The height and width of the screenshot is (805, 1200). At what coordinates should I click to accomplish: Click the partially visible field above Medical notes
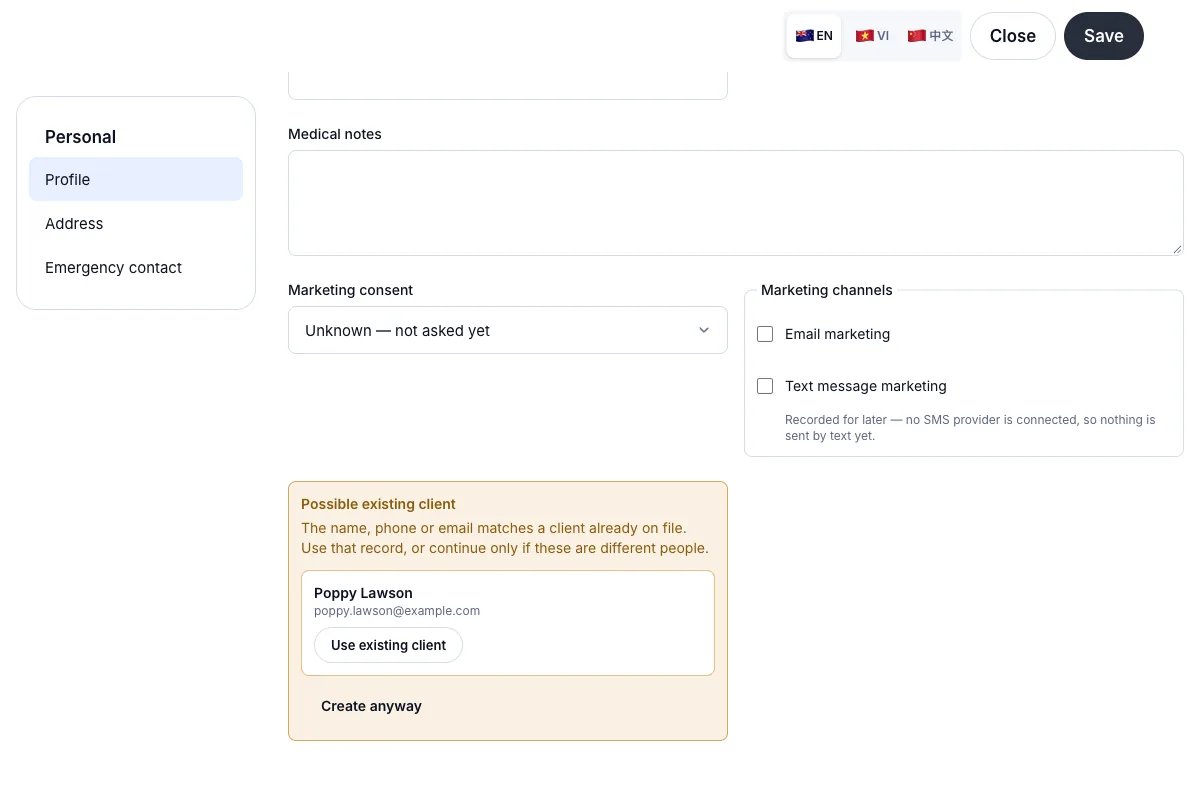pyautogui.click(x=508, y=86)
